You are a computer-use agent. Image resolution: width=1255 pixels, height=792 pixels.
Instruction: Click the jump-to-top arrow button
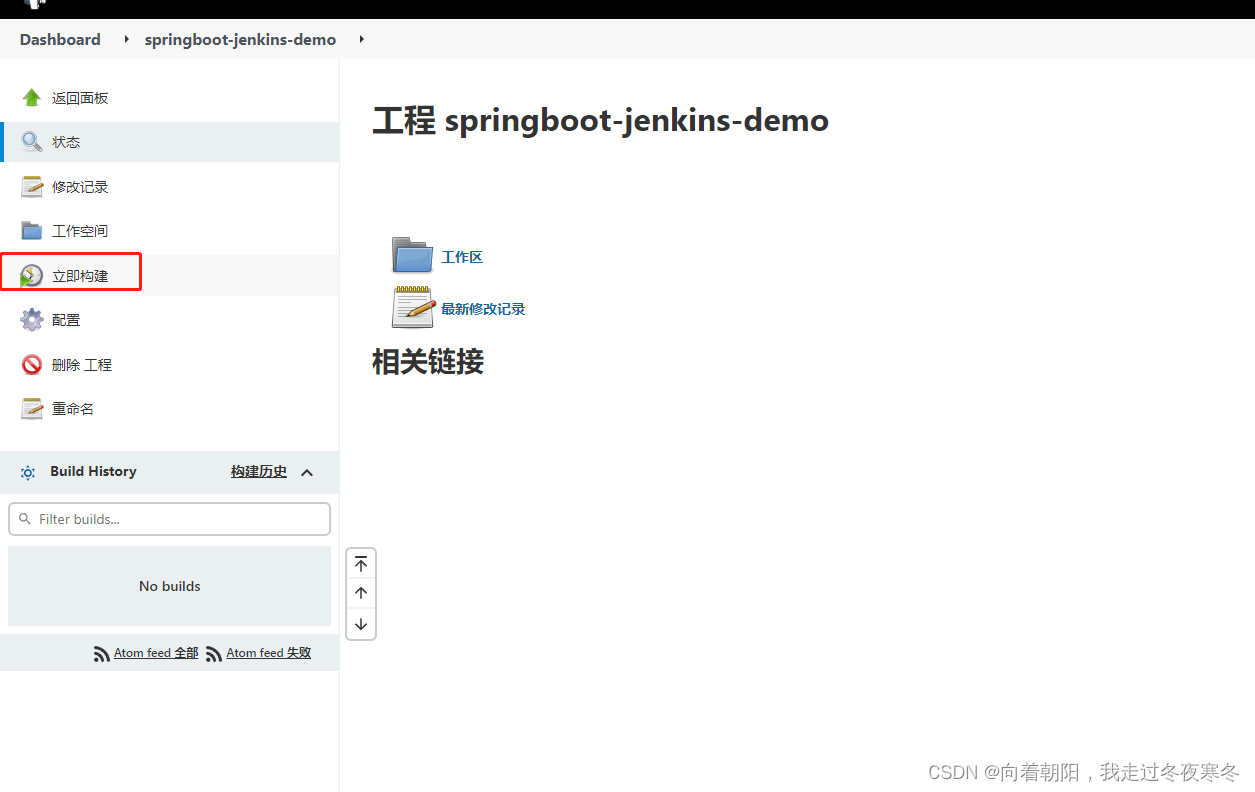361,564
